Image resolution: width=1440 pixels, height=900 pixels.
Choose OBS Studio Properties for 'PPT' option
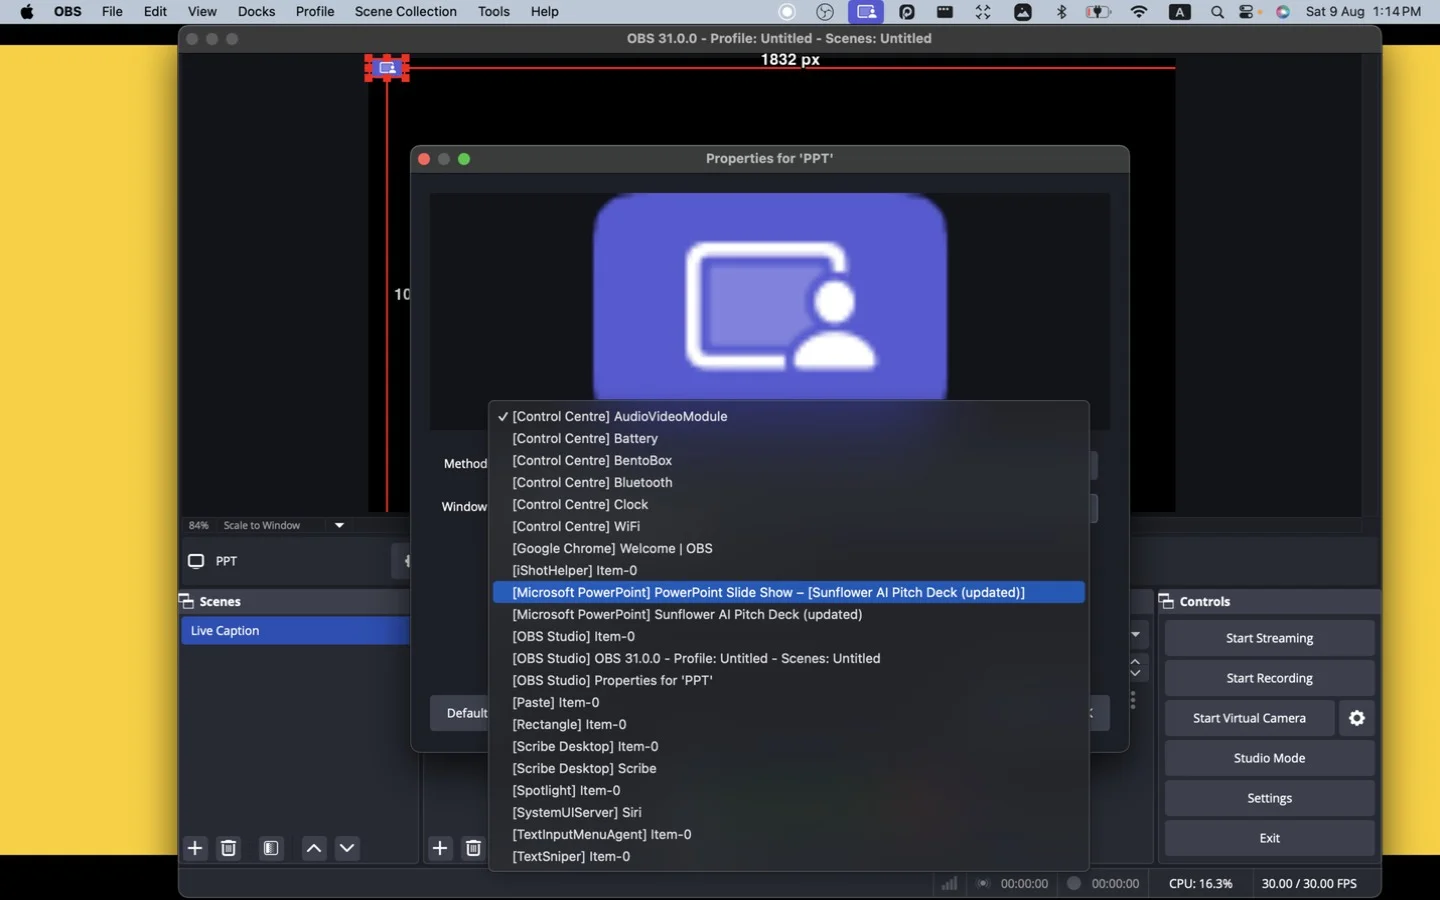789,680
